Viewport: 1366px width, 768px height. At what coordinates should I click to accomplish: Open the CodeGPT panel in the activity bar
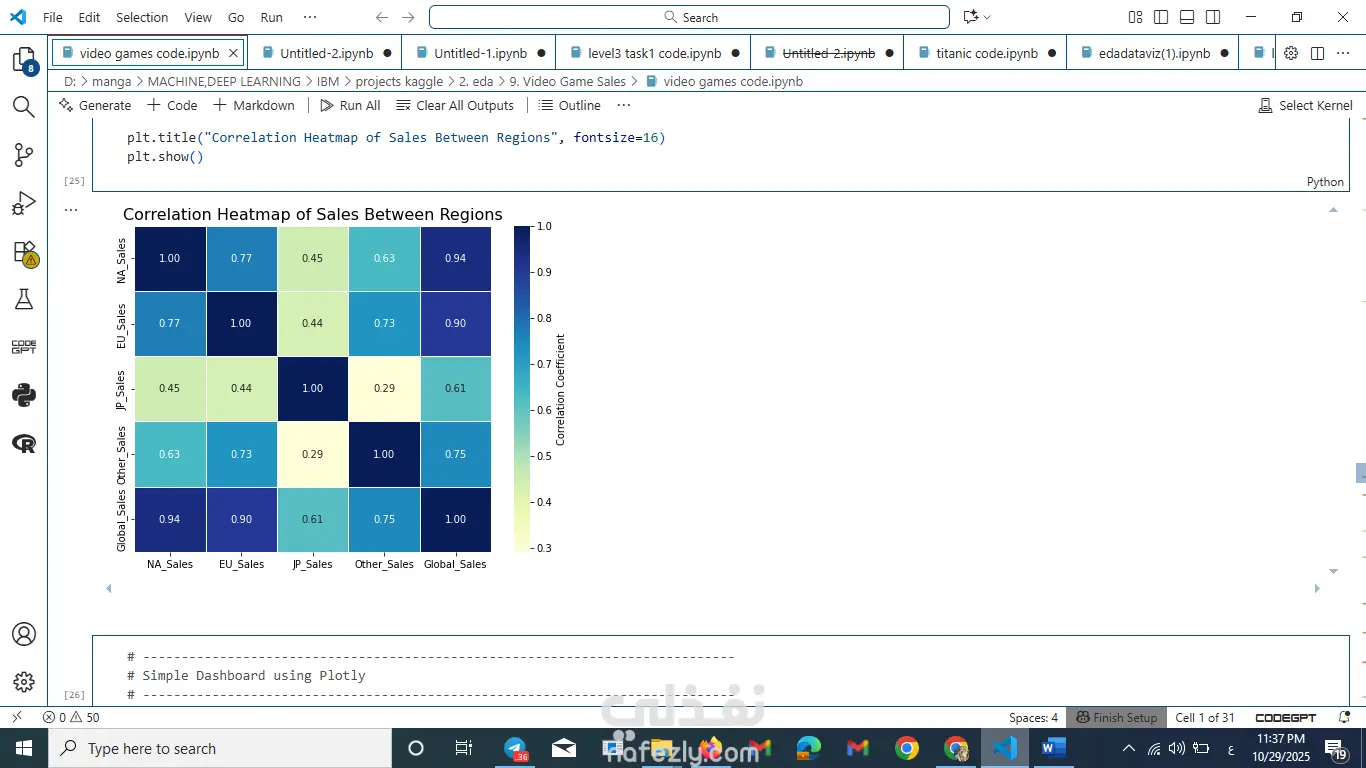point(24,347)
